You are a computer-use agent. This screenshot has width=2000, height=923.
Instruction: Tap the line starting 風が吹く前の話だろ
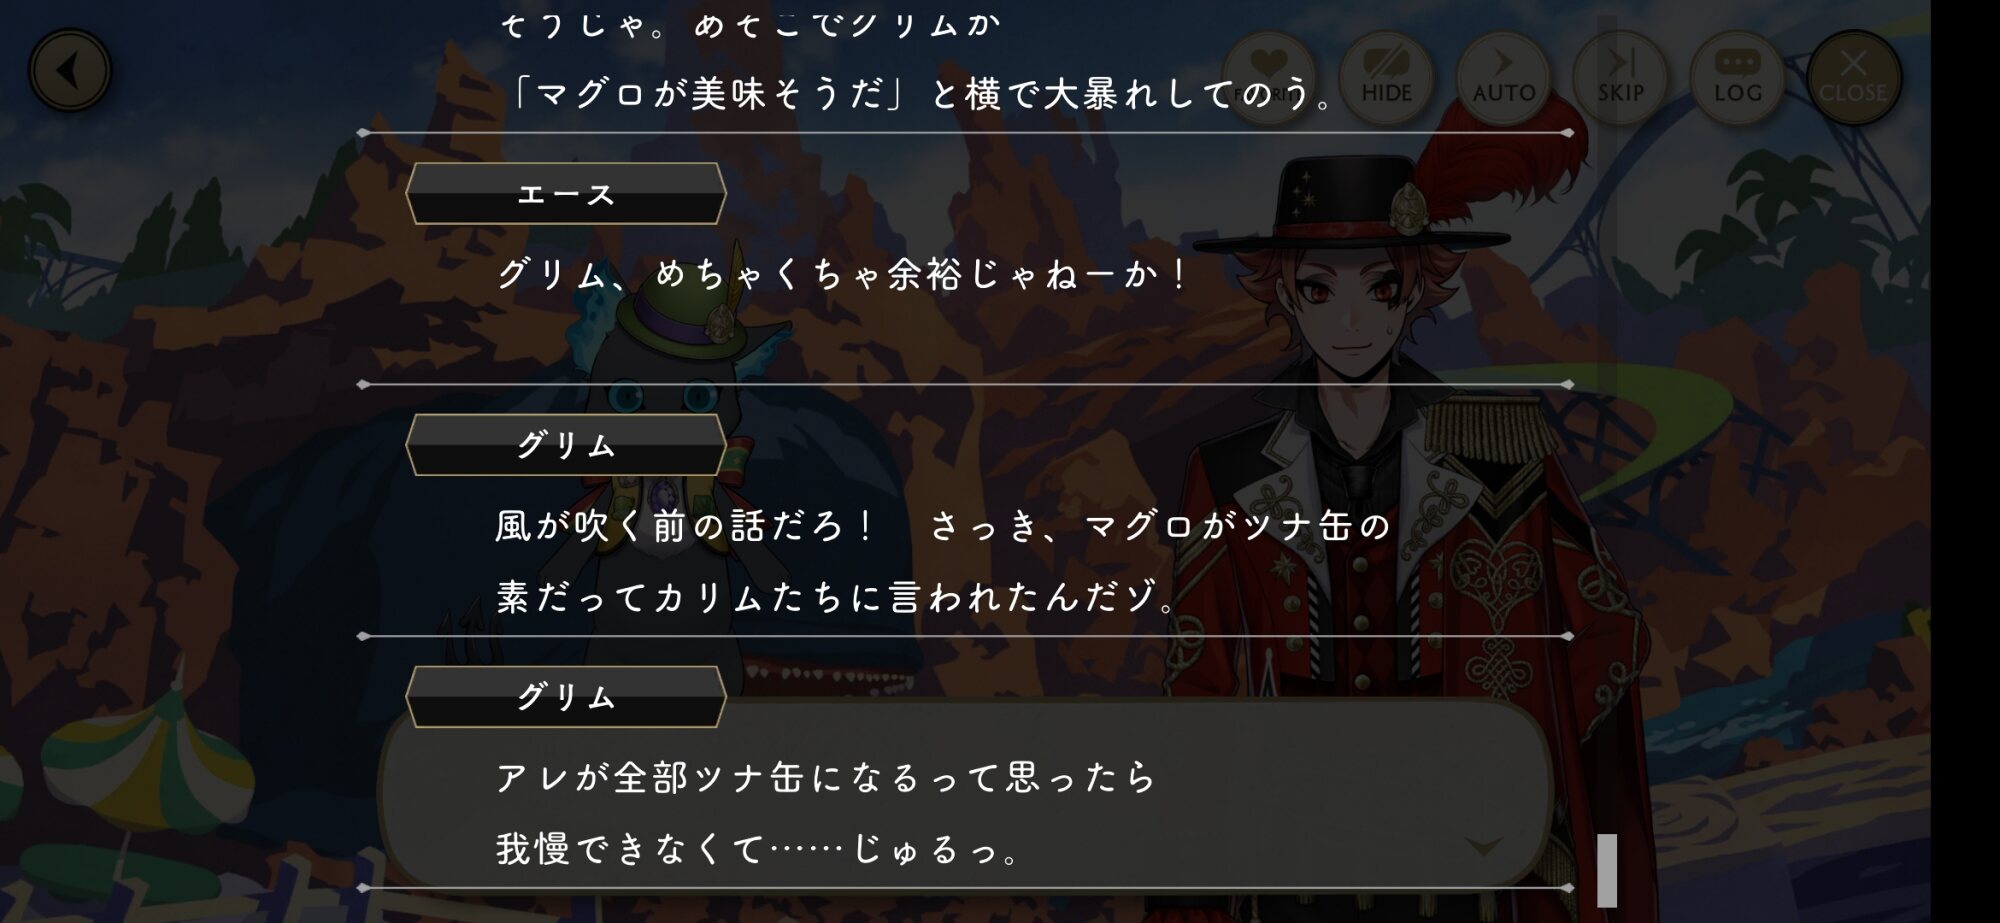[943, 526]
